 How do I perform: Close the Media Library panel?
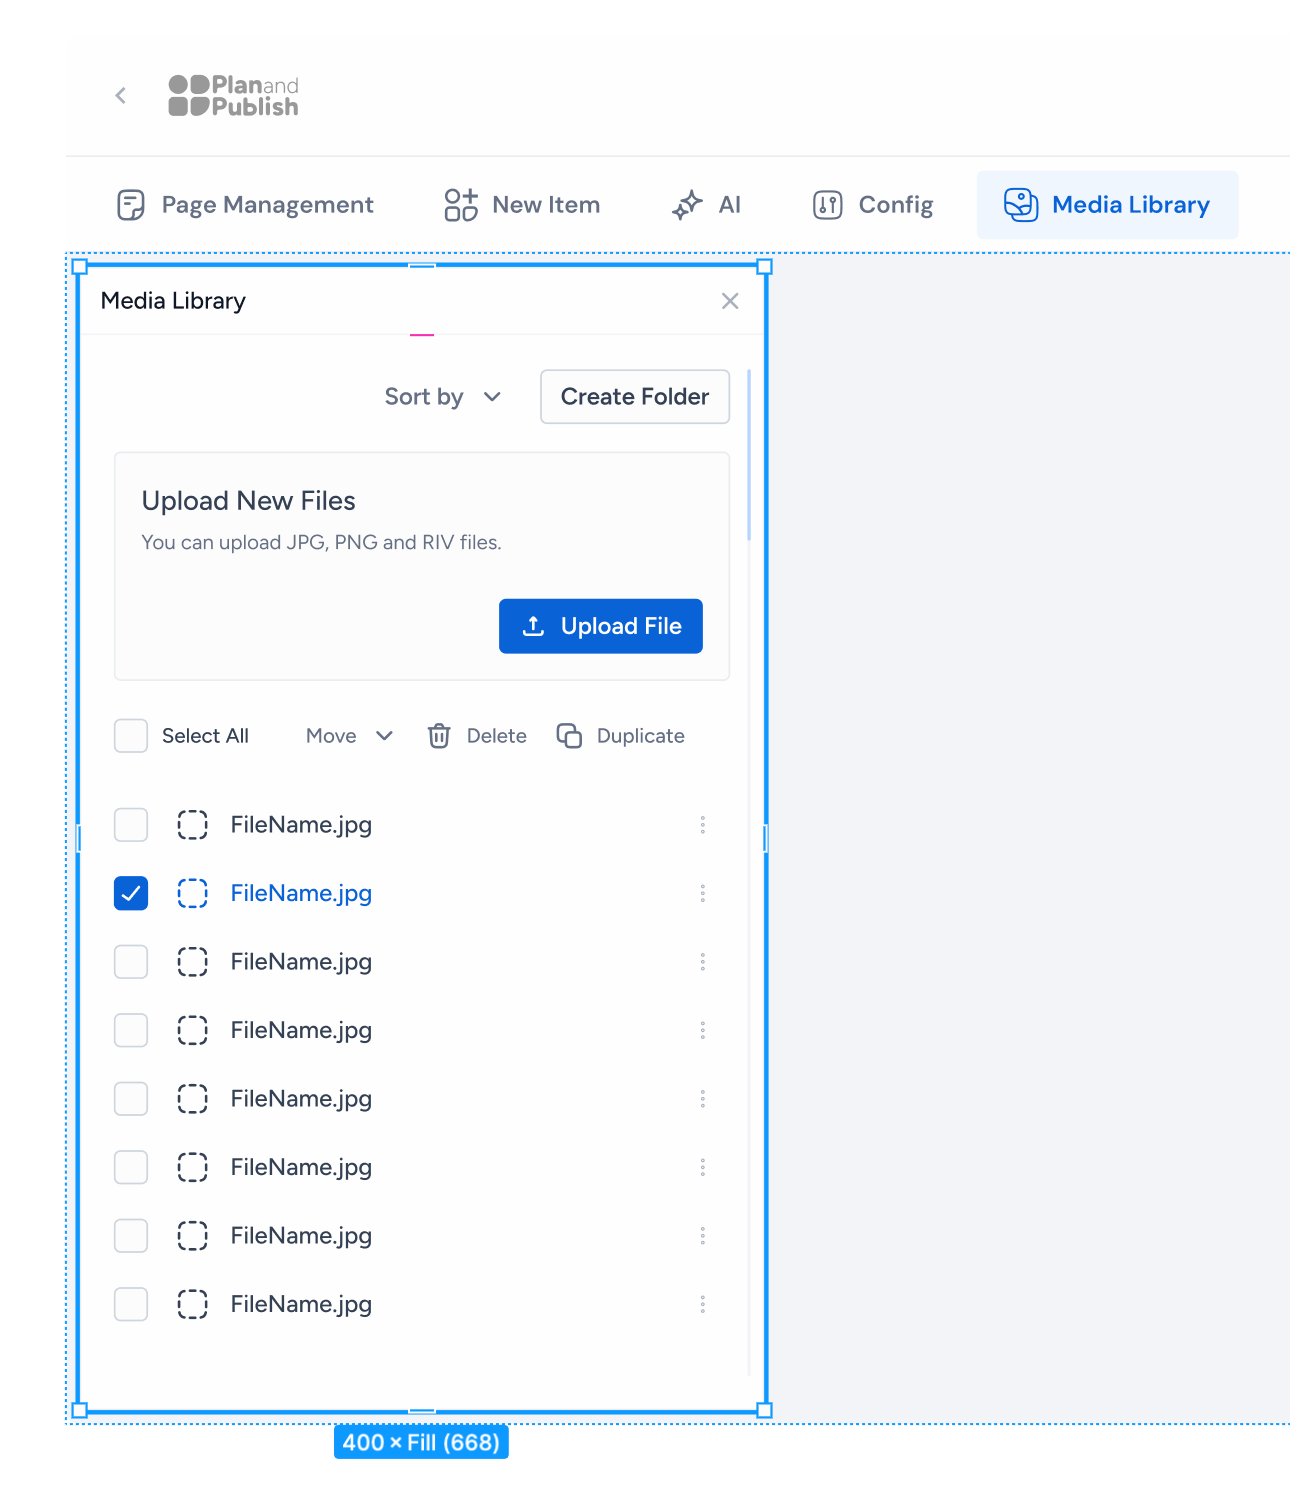[x=730, y=301]
